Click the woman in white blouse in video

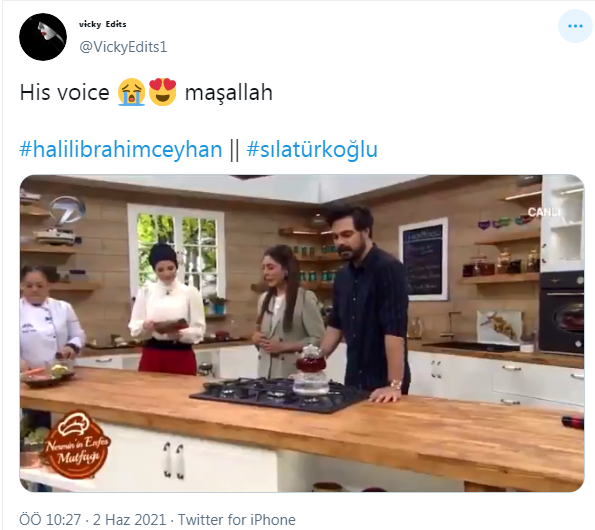click(x=167, y=308)
